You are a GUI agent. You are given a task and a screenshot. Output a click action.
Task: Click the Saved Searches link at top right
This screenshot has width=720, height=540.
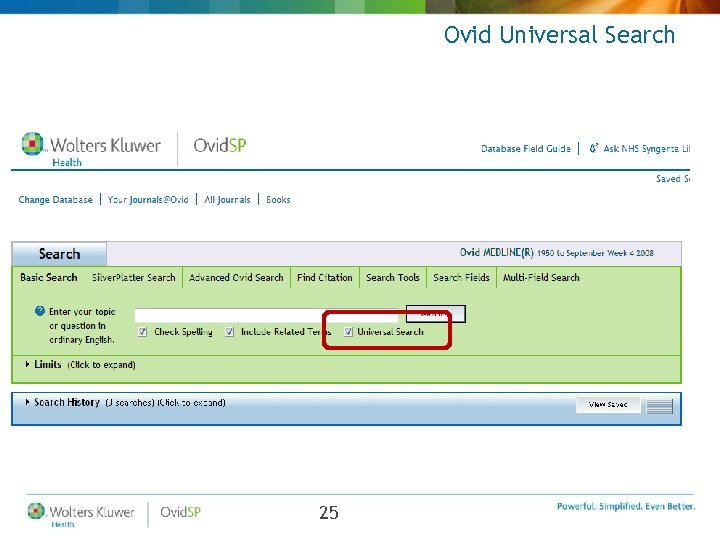[673, 179]
